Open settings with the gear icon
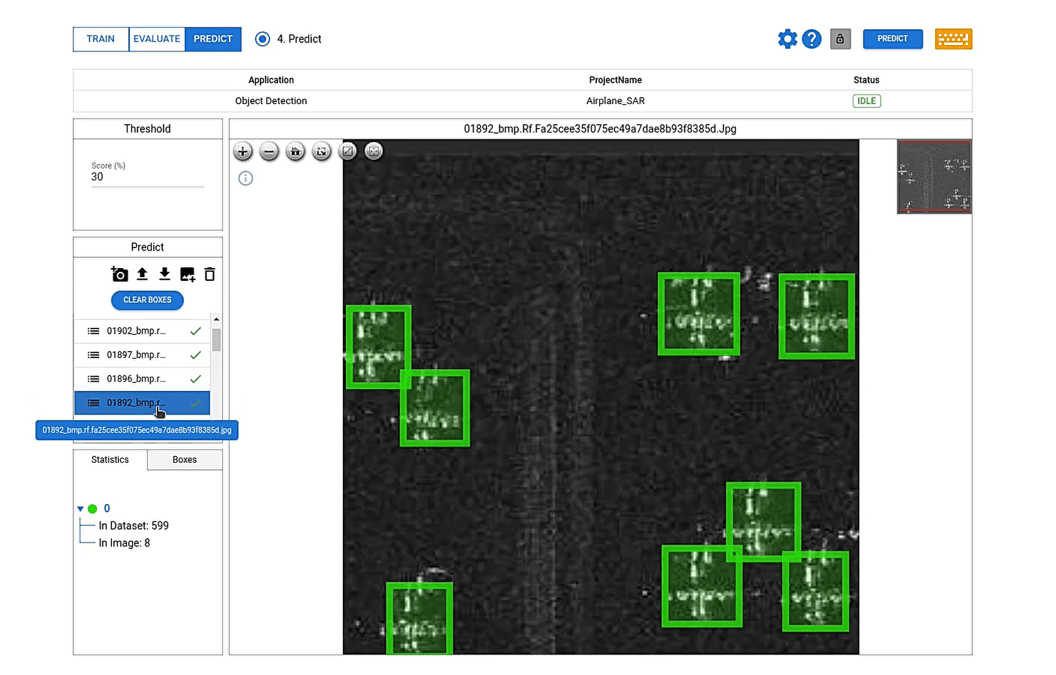1056x675 pixels. tap(787, 38)
